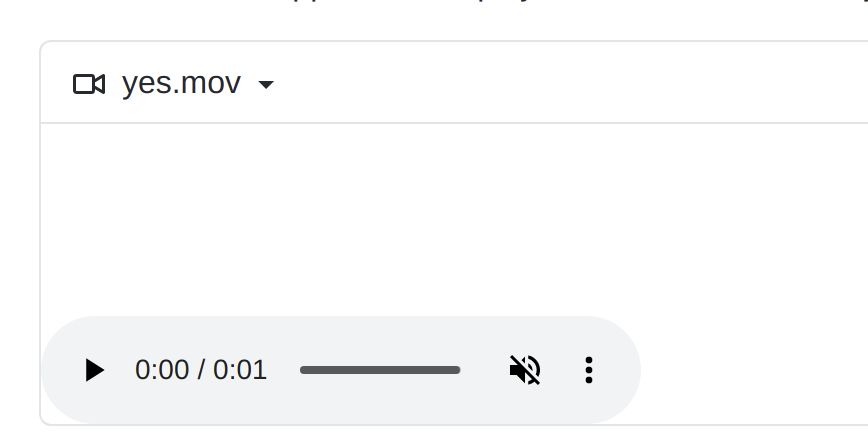Open the three-dot more options menu
The image size is (868, 448).
[588, 370]
